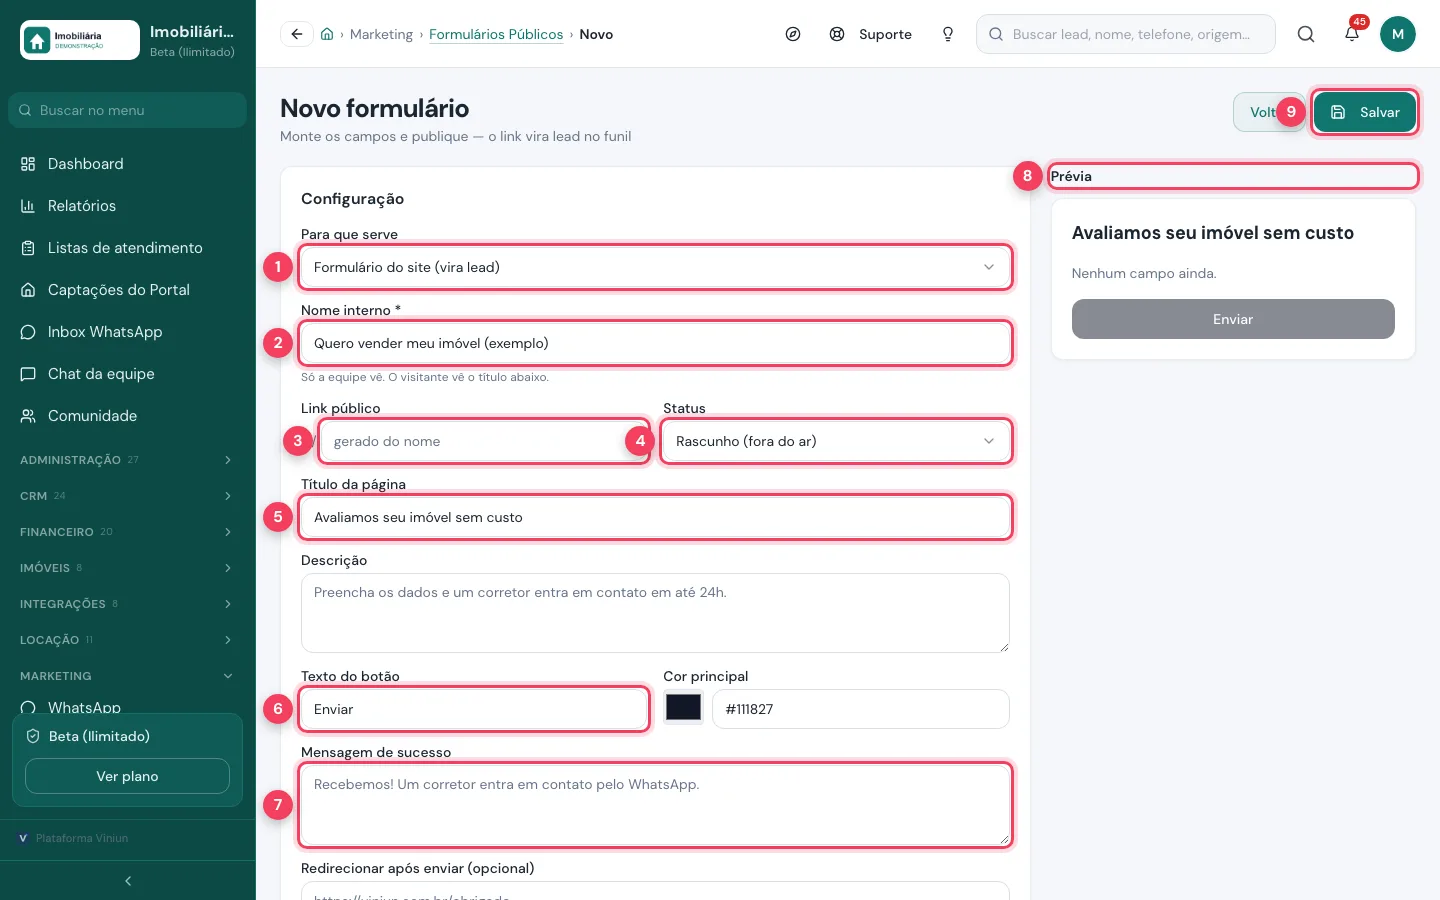Expand the CRM sidebar section
Screen dimensions: 1440x900
127,496
